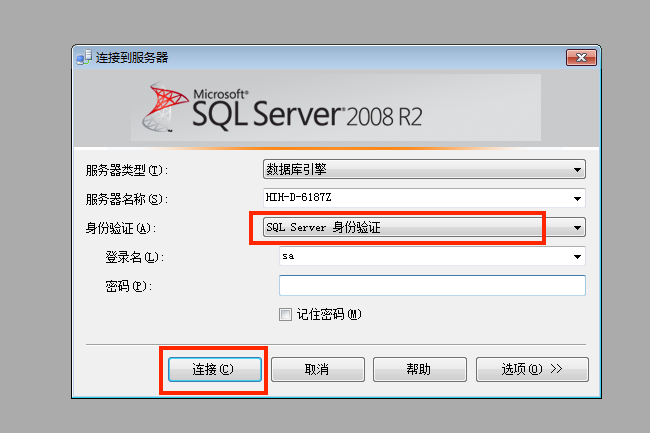Open the 服务器名称 dropdown arrow
The image size is (650, 433).
(577, 198)
